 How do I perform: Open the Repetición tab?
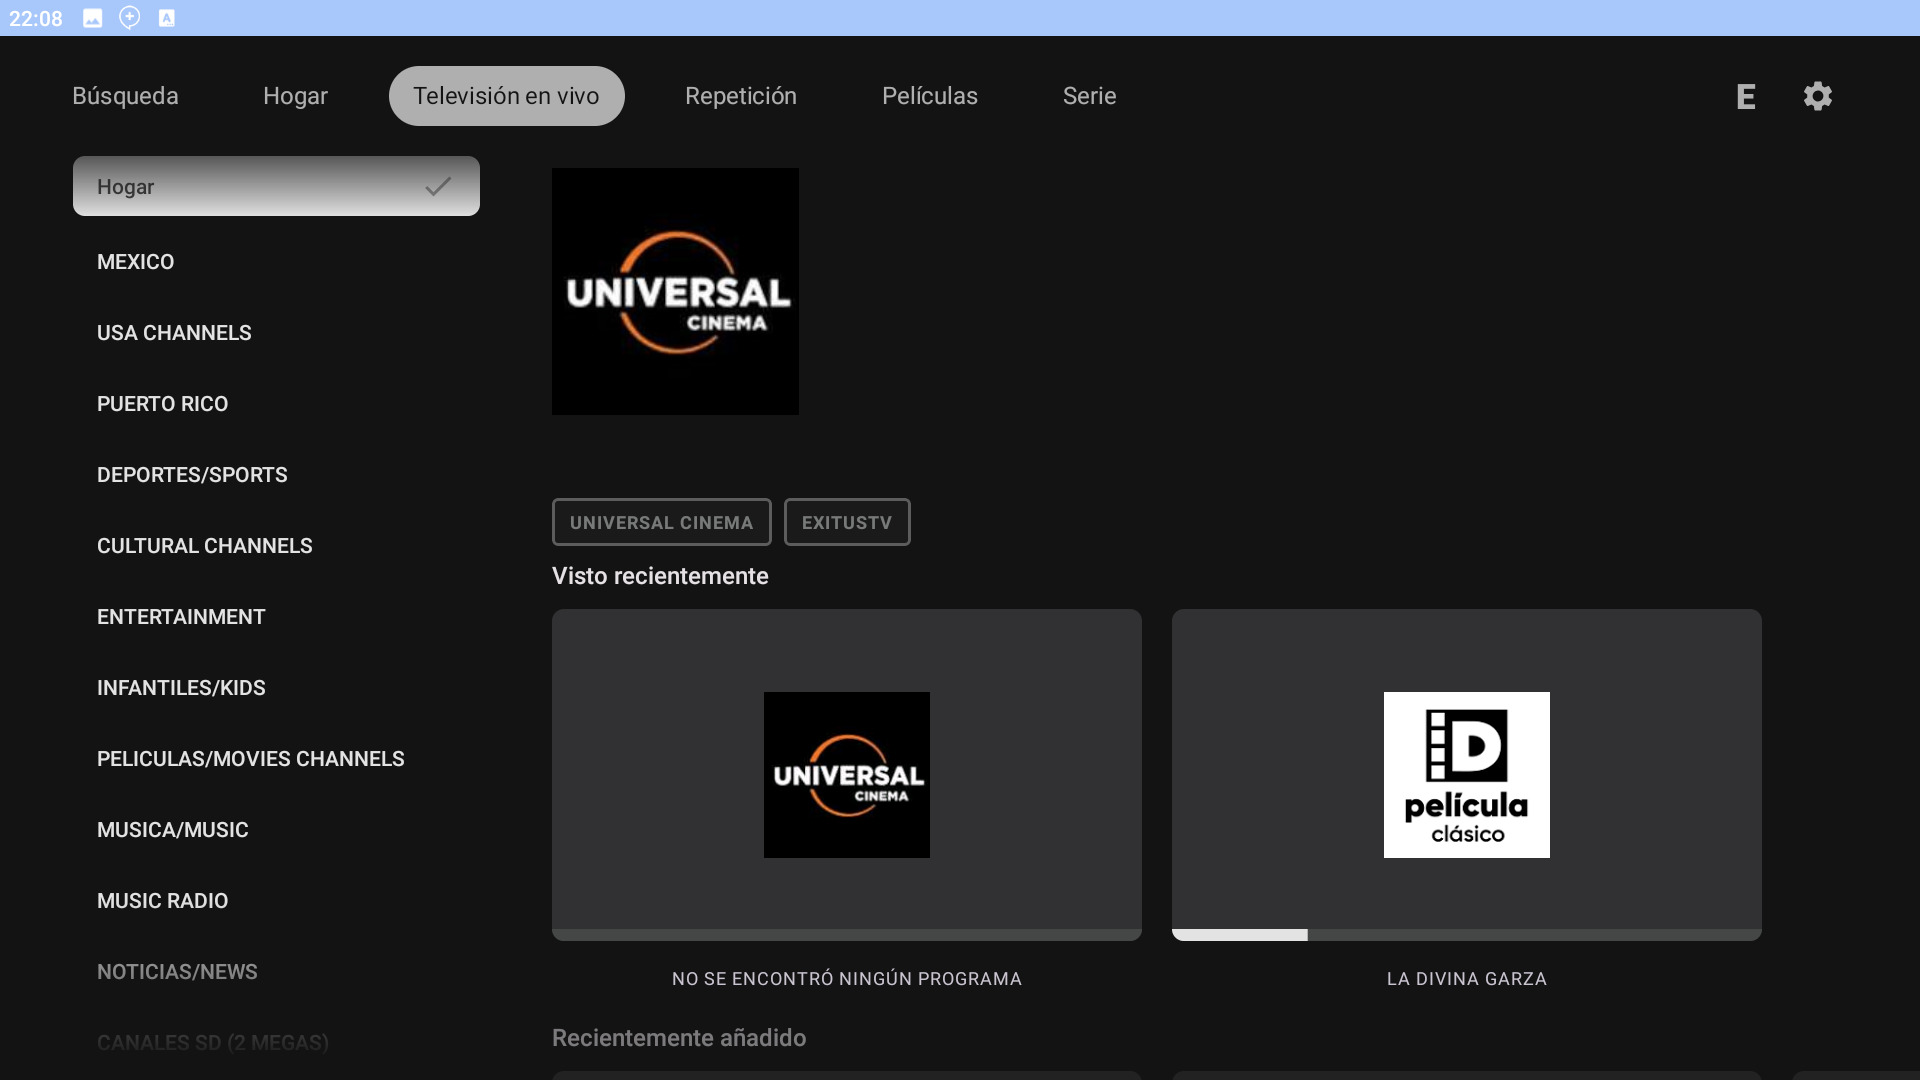tap(740, 96)
